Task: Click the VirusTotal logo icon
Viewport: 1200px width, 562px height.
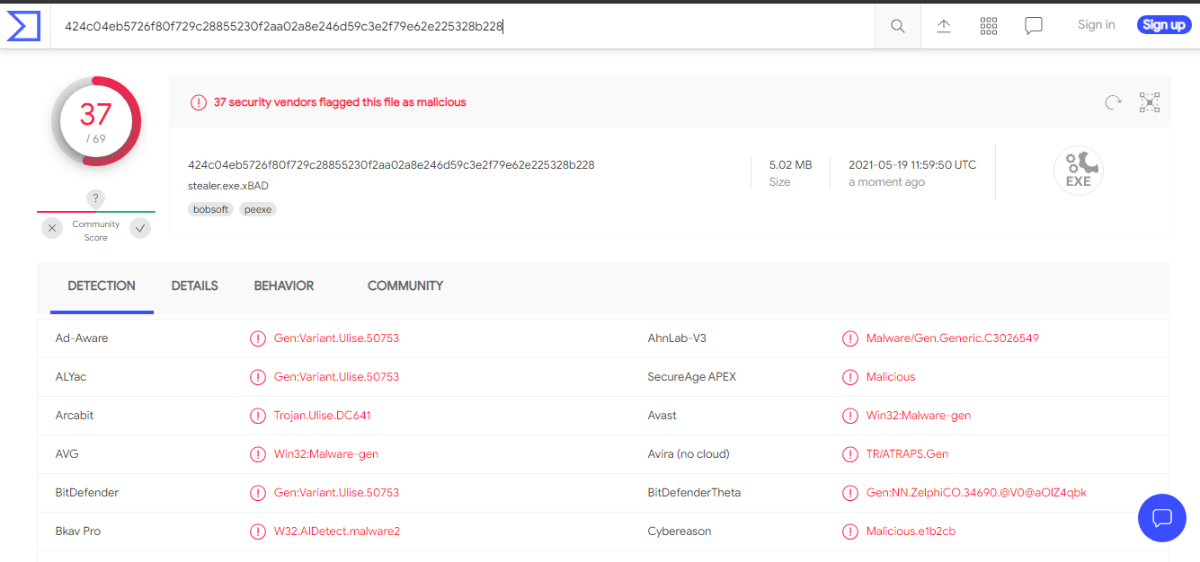Action: point(24,26)
